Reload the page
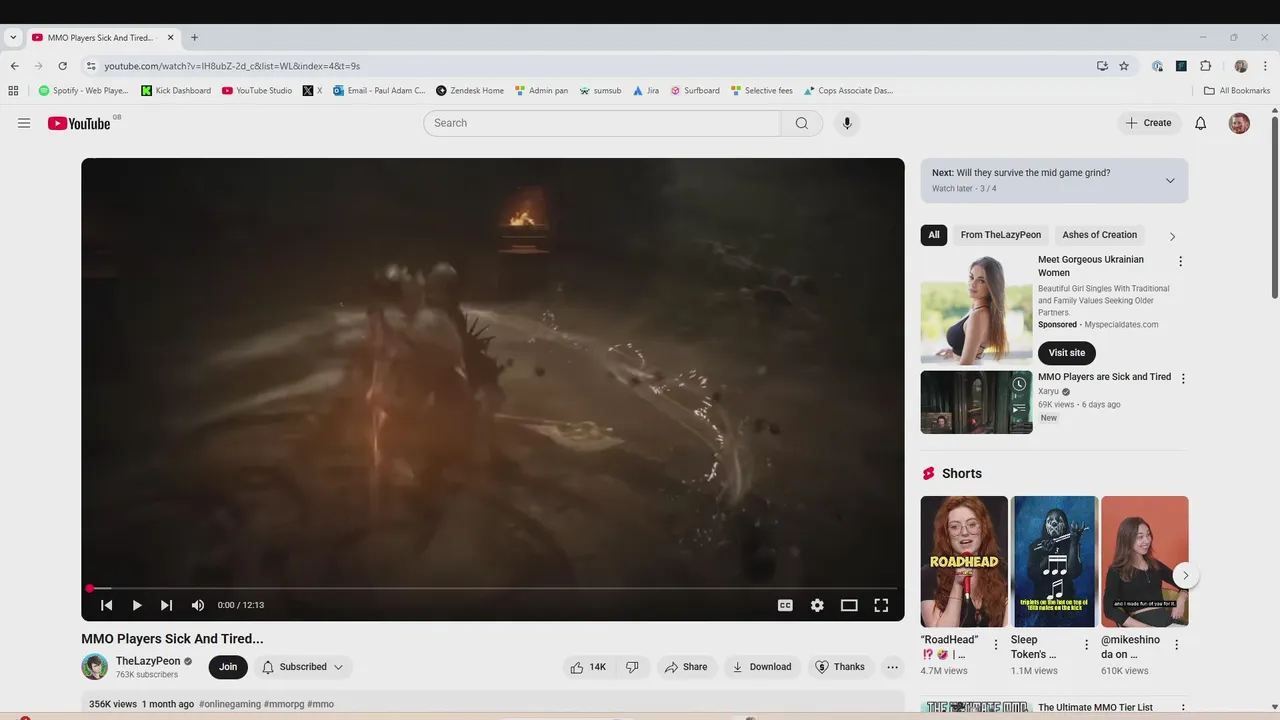Screen dimensions: 1280x720 click(62, 66)
